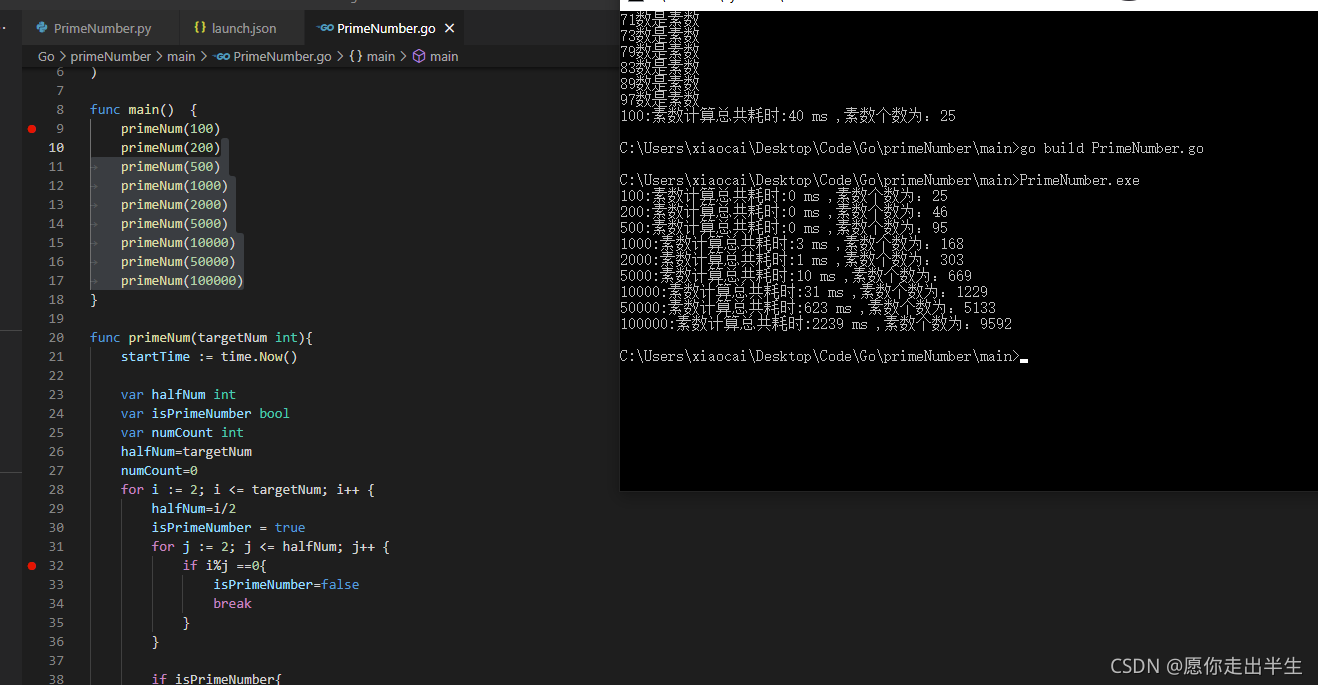Click terminal result line for 5000 showing 669
This screenshot has width=1318, height=685.
796,276
